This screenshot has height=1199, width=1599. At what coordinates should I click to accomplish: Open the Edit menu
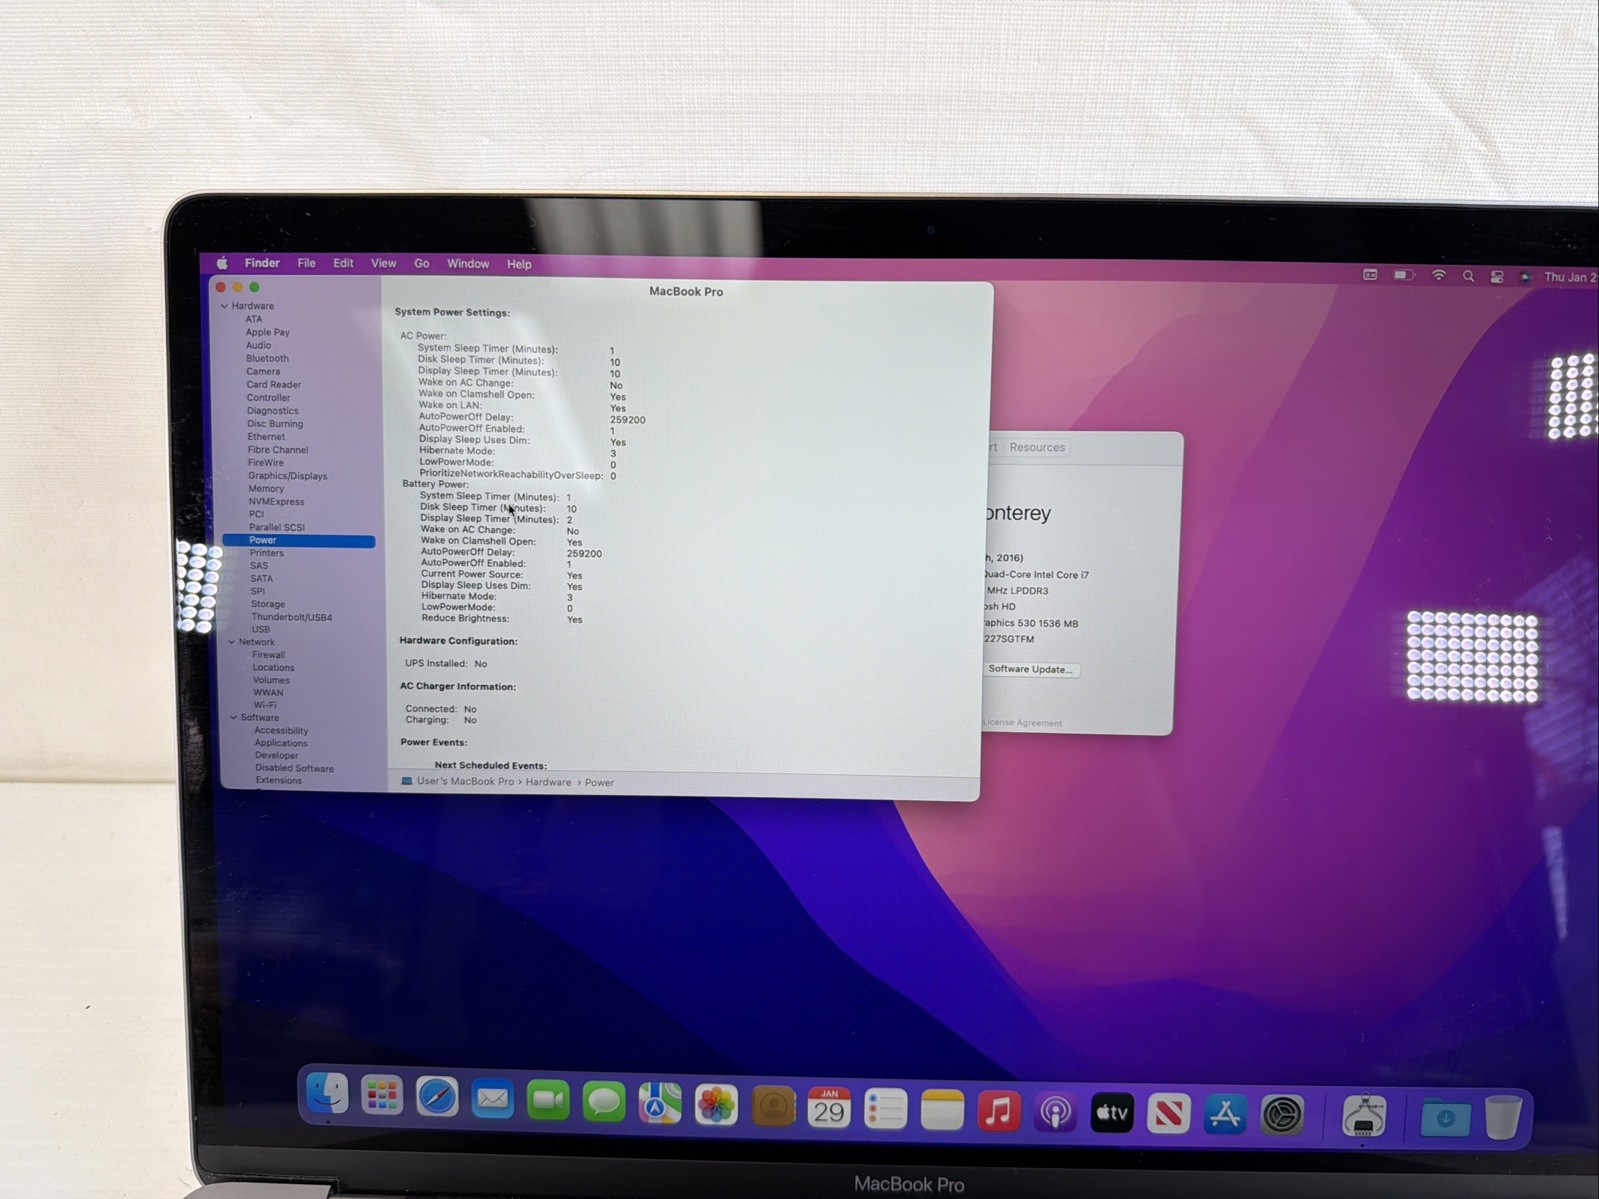click(343, 263)
